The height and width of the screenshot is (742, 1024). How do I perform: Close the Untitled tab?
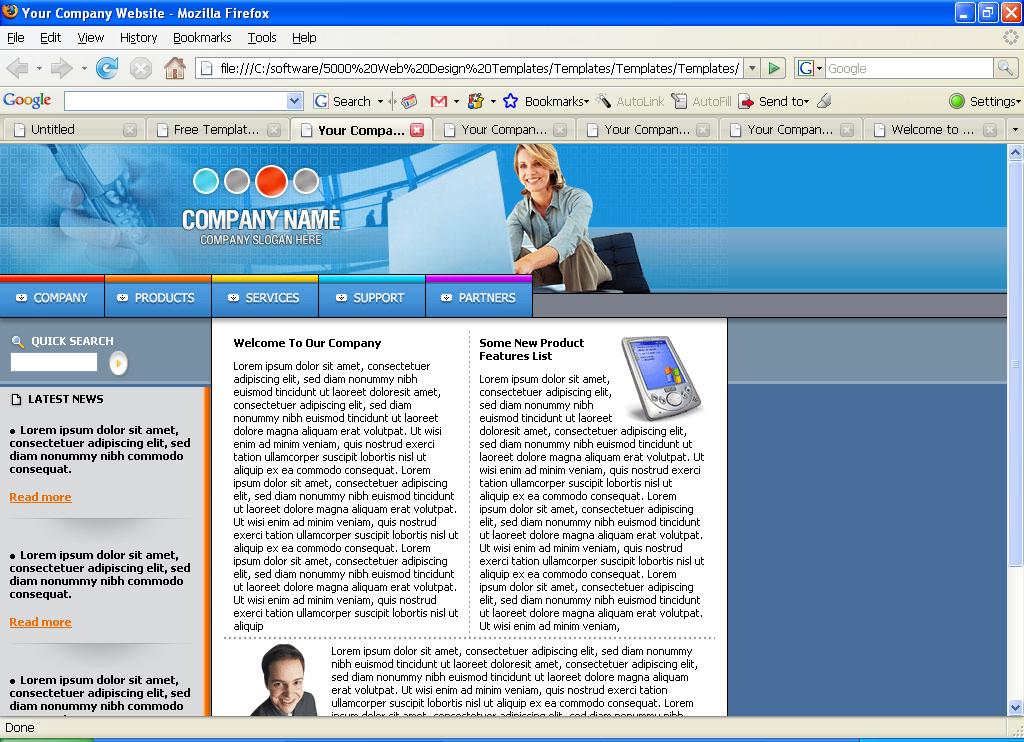(x=130, y=130)
